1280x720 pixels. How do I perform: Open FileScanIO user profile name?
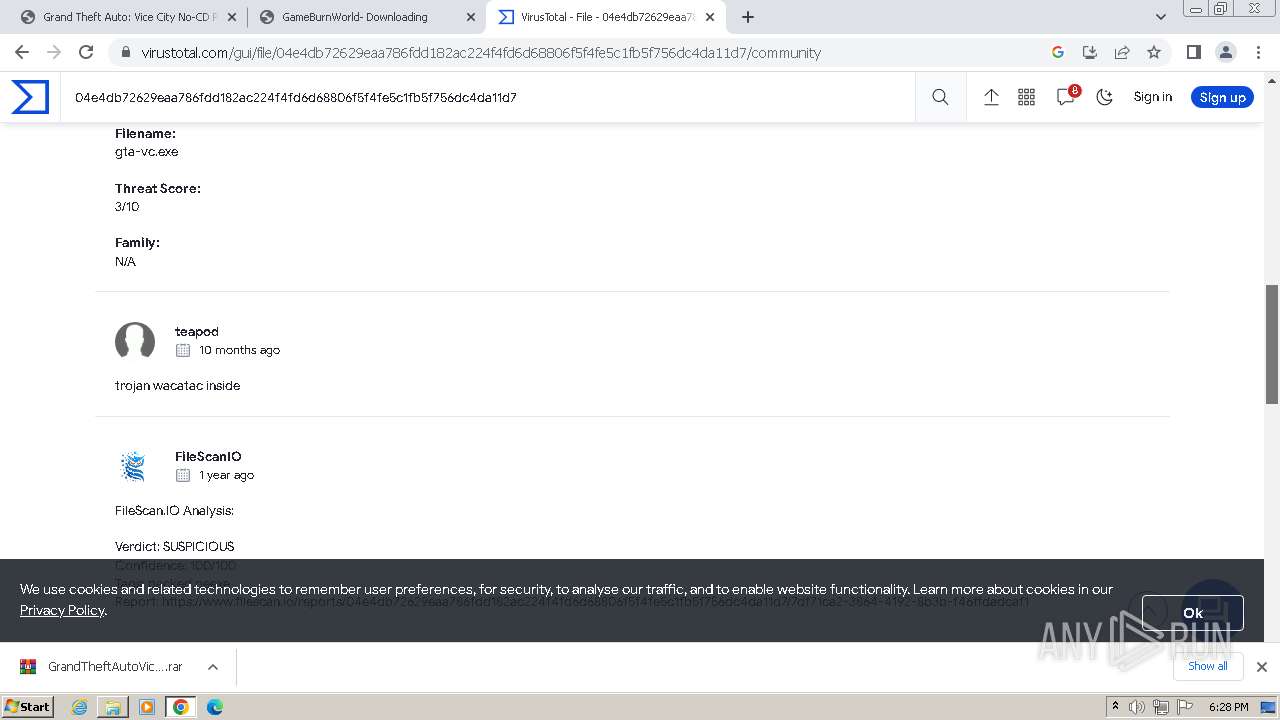pos(208,456)
